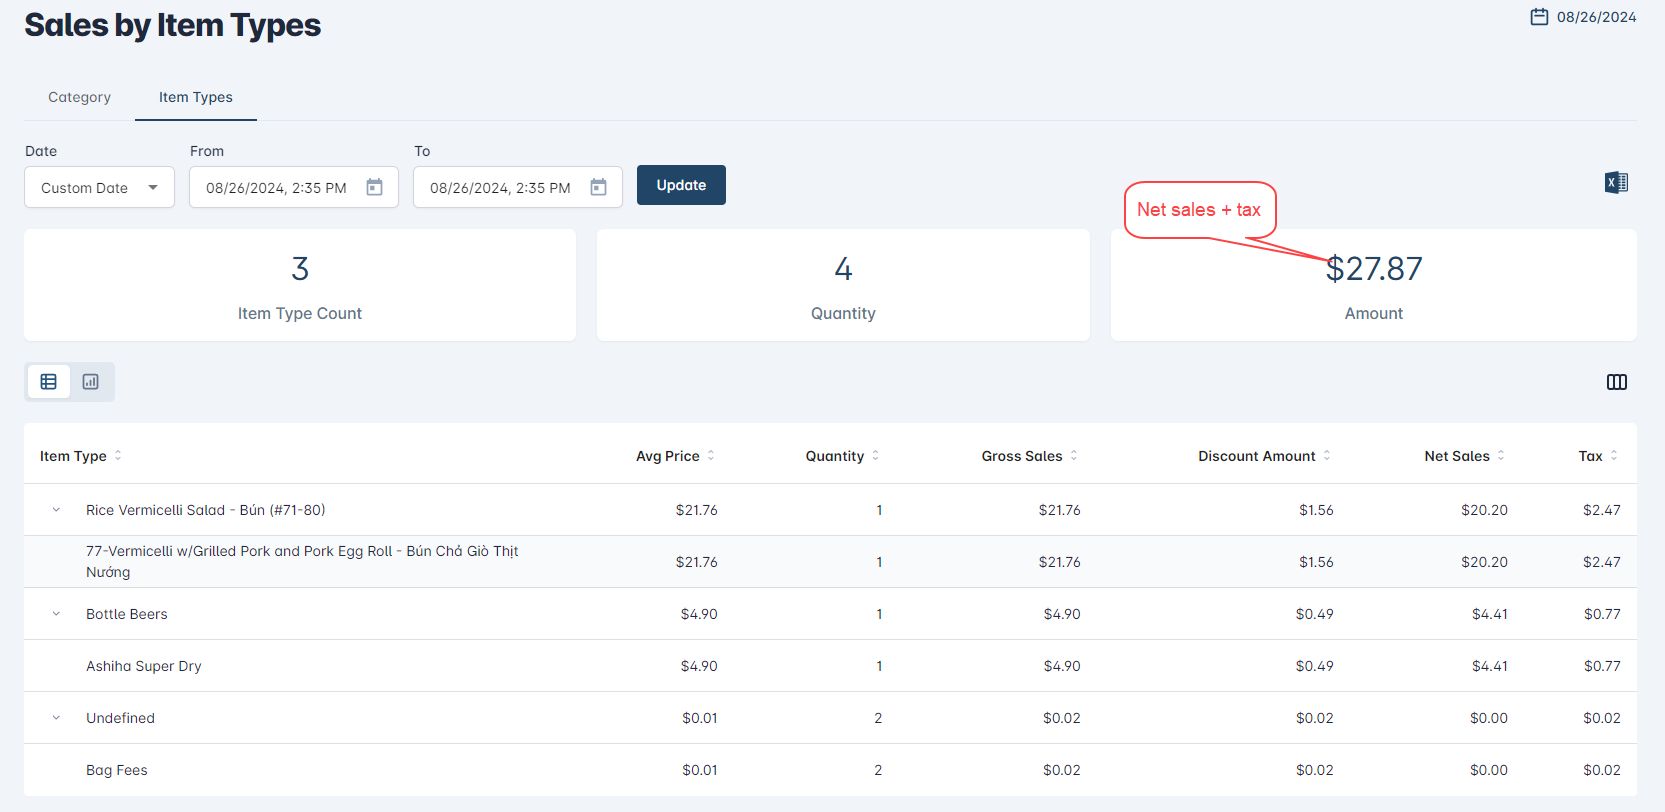Switch to table view toggle

pyautogui.click(x=49, y=382)
